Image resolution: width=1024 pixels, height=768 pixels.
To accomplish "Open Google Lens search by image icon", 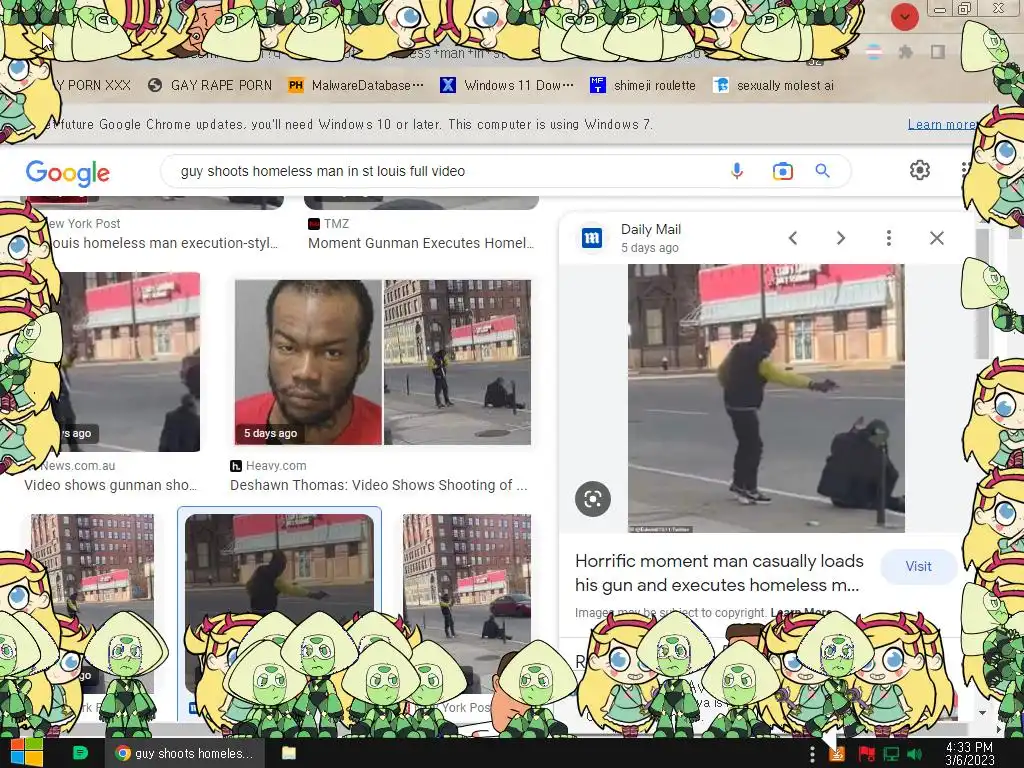I will click(x=782, y=171).
